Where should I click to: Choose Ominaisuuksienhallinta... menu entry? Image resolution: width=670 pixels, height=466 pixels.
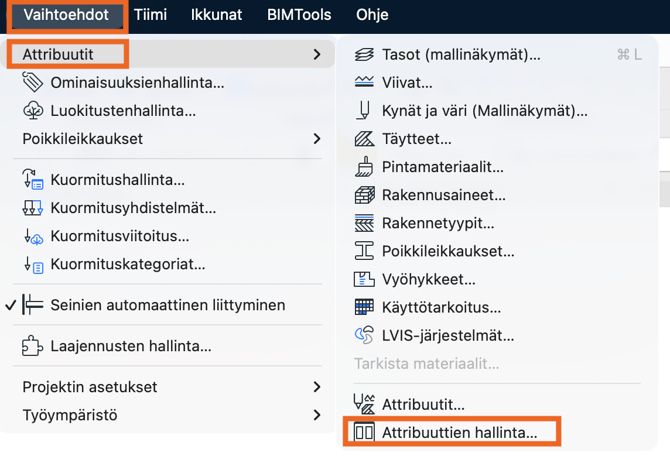pos(168,82)
